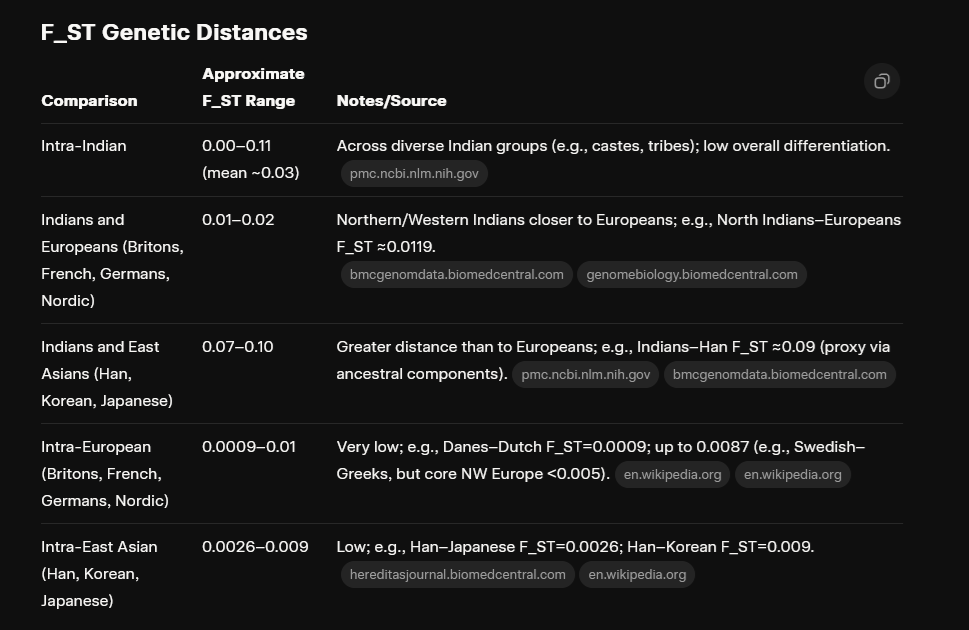Open hereditasjournal.biomedcentral.com source chip
969x630 pixels.
(x=457, y=575)
